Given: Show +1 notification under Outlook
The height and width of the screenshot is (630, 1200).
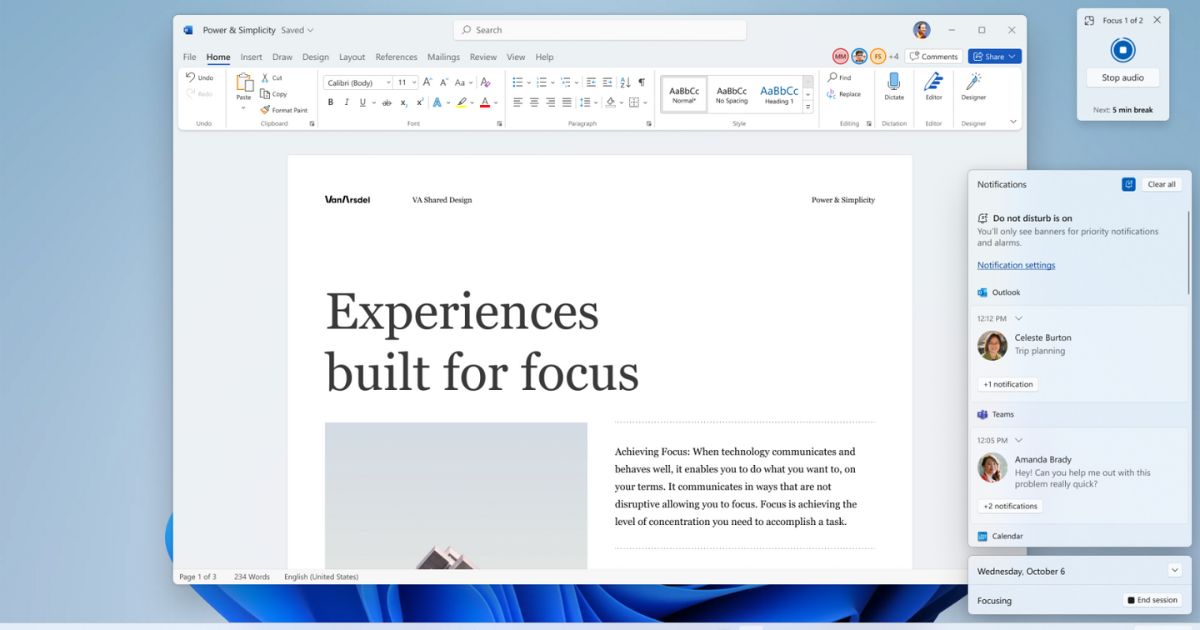Looking at the screenshot, I should 1008,384.
